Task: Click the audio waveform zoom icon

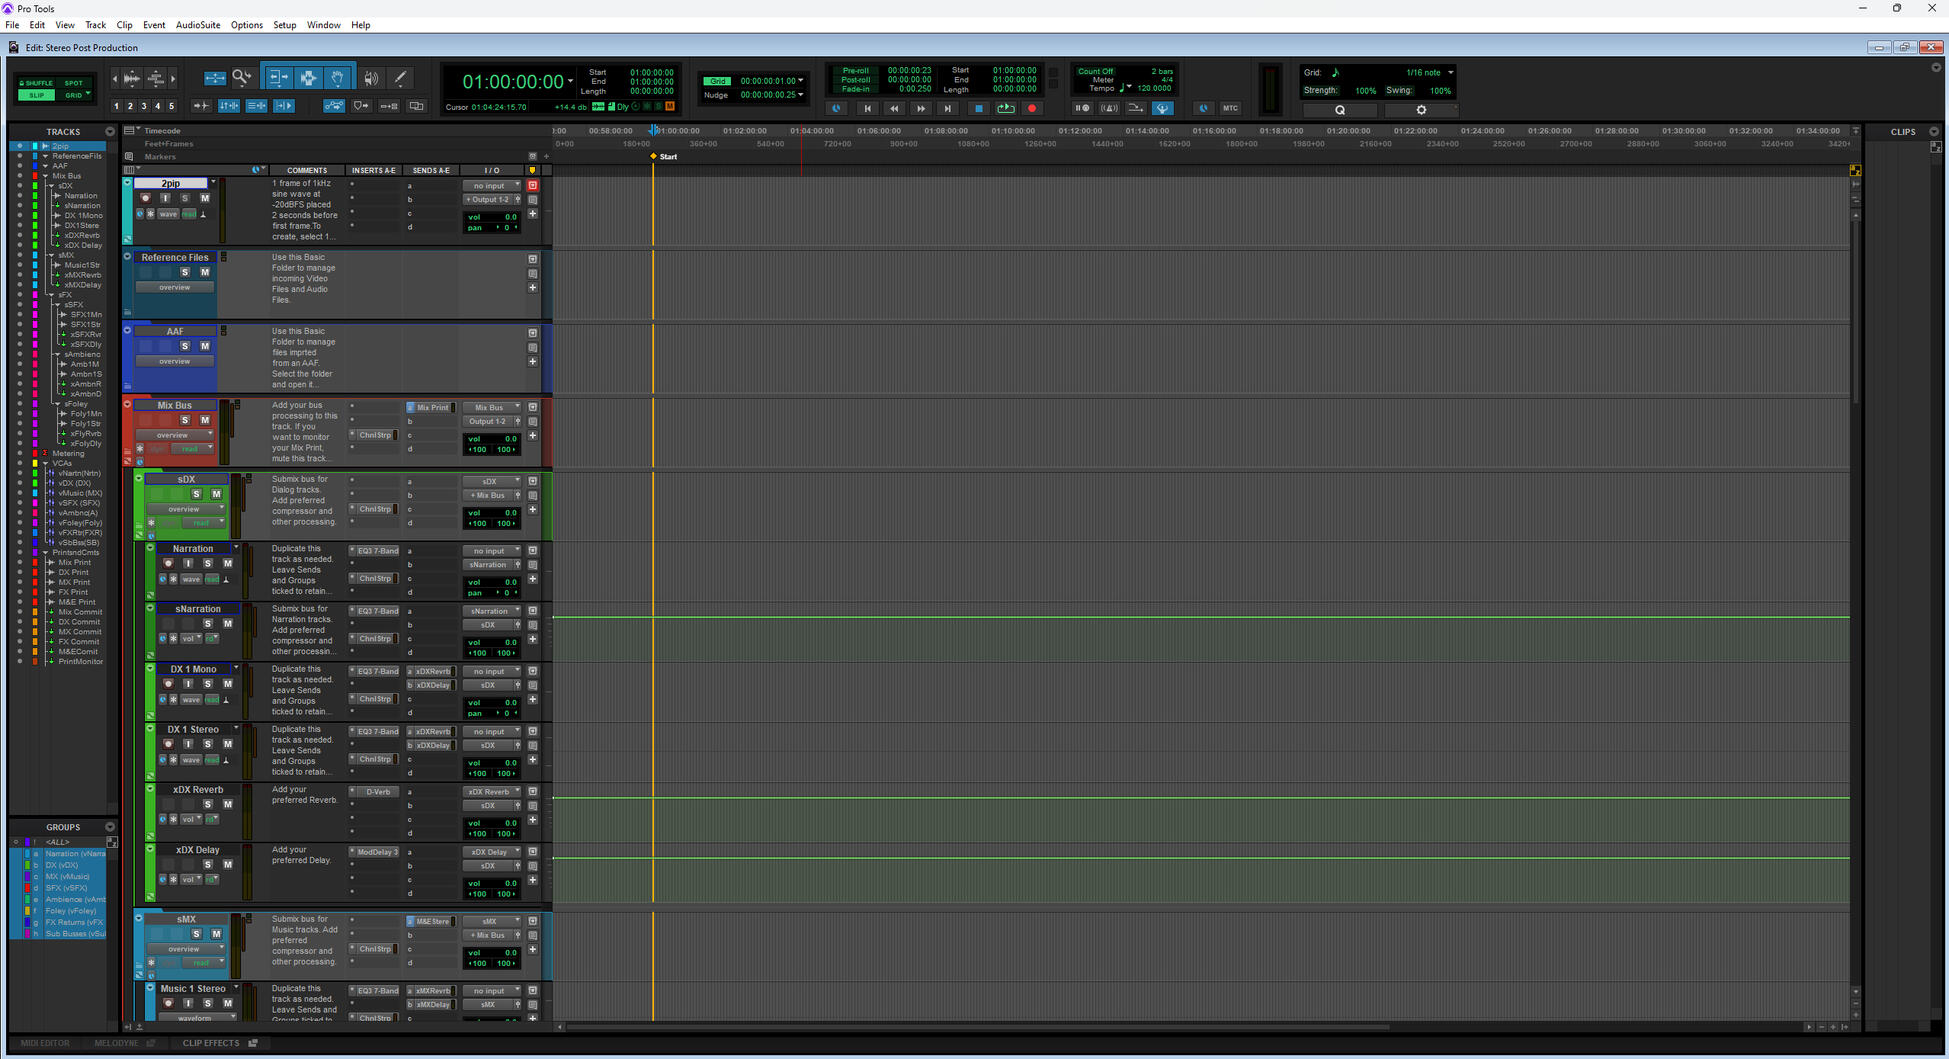Action: point(132,78)
